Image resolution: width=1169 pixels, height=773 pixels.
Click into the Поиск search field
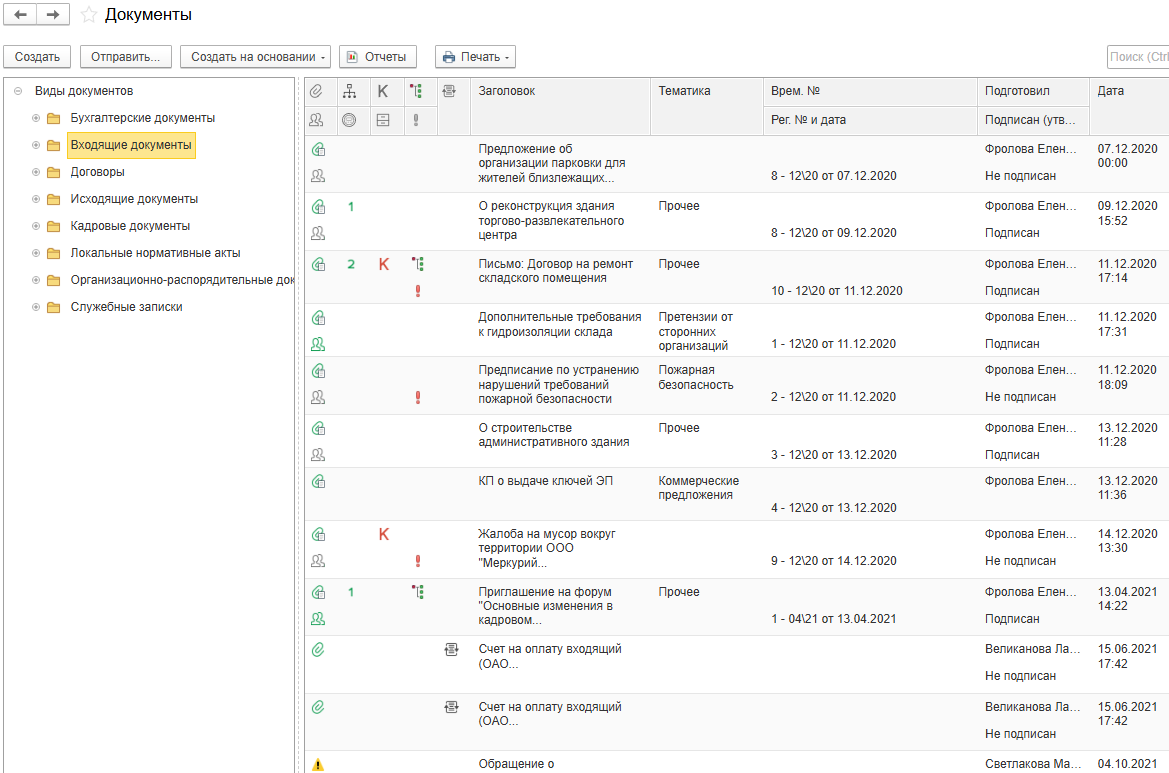tap(1138, 57)
